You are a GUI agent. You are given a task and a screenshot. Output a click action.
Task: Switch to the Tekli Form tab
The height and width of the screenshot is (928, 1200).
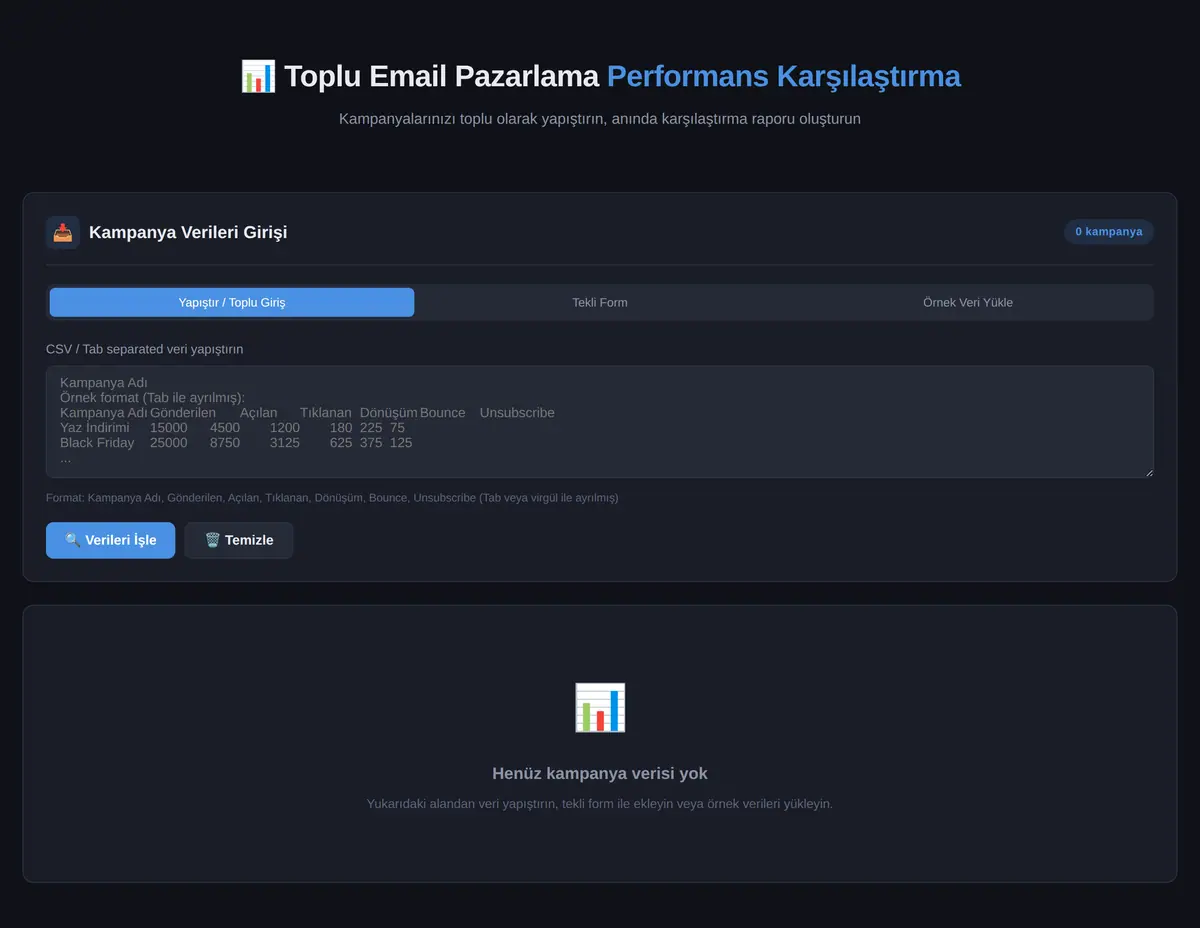coord(600,302)
